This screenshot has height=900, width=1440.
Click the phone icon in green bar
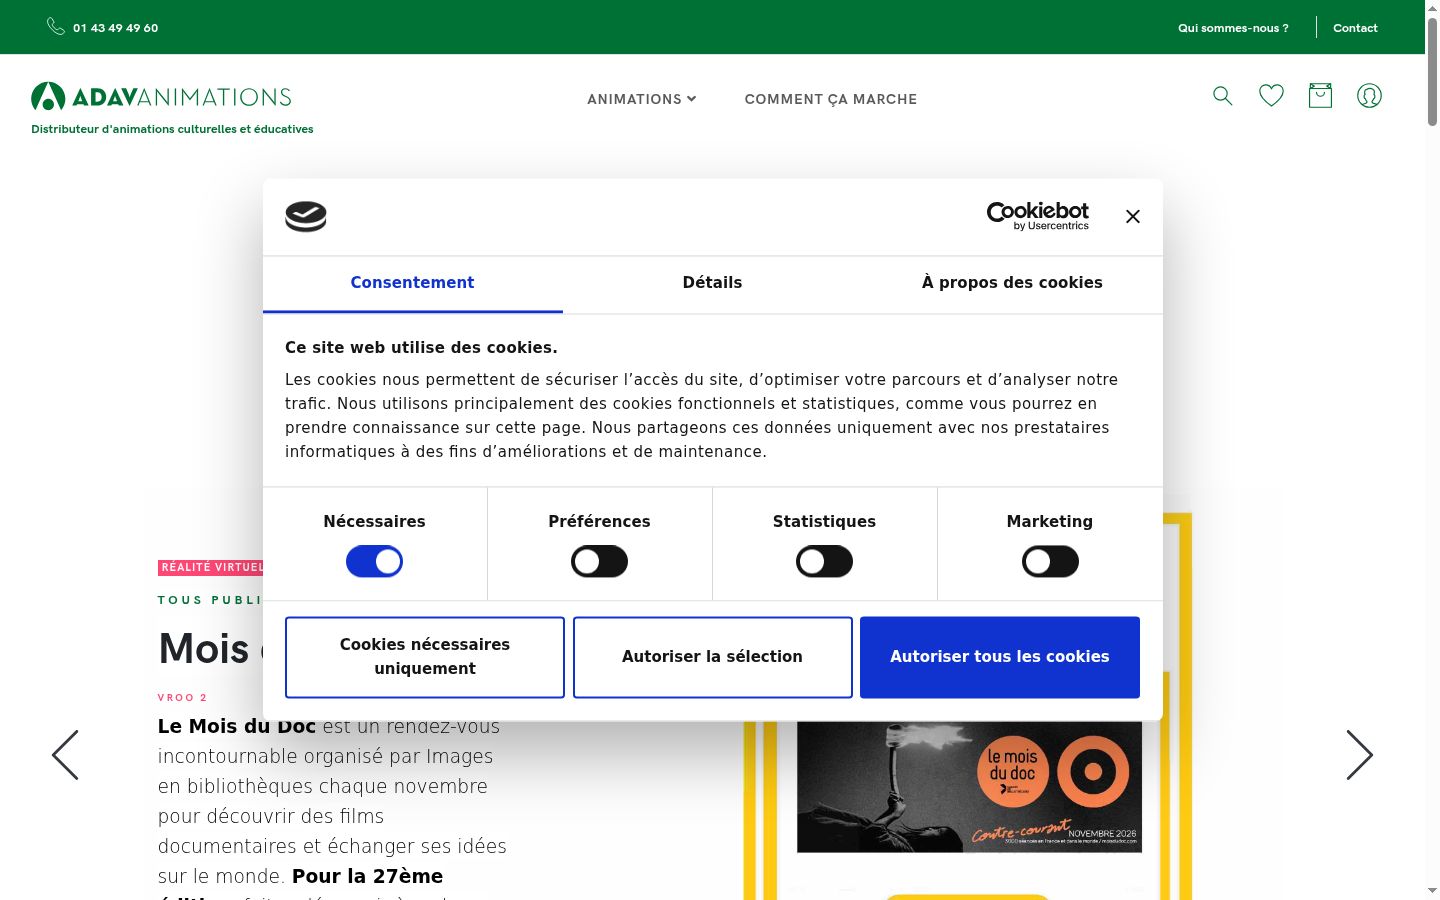tap(56, 27)
